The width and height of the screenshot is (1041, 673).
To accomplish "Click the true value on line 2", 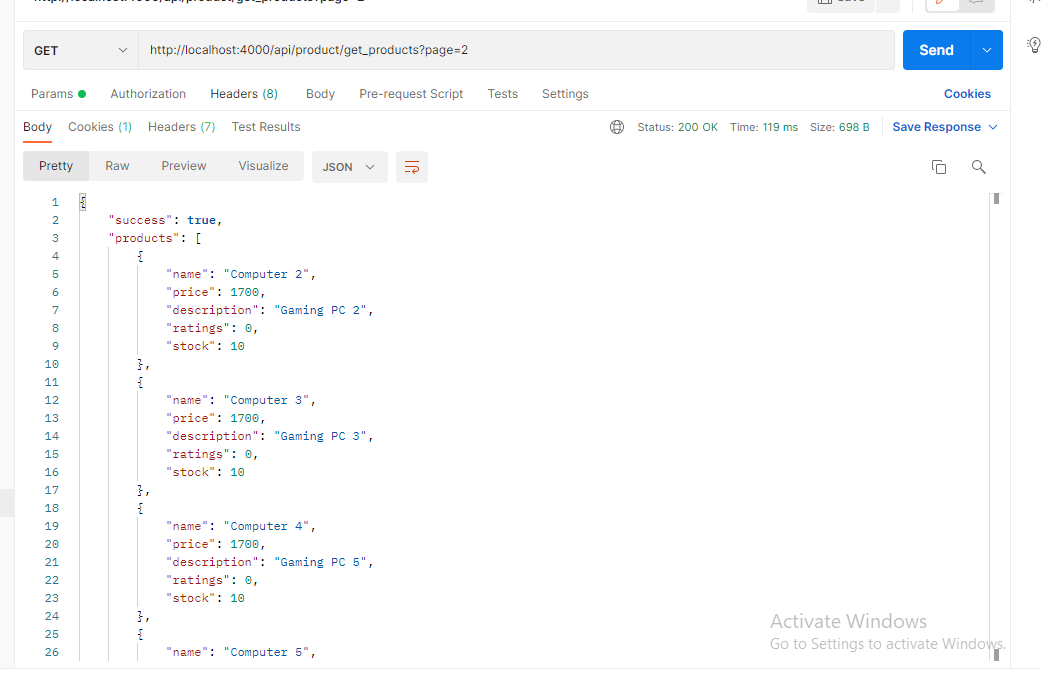I will tap(201, 220).
